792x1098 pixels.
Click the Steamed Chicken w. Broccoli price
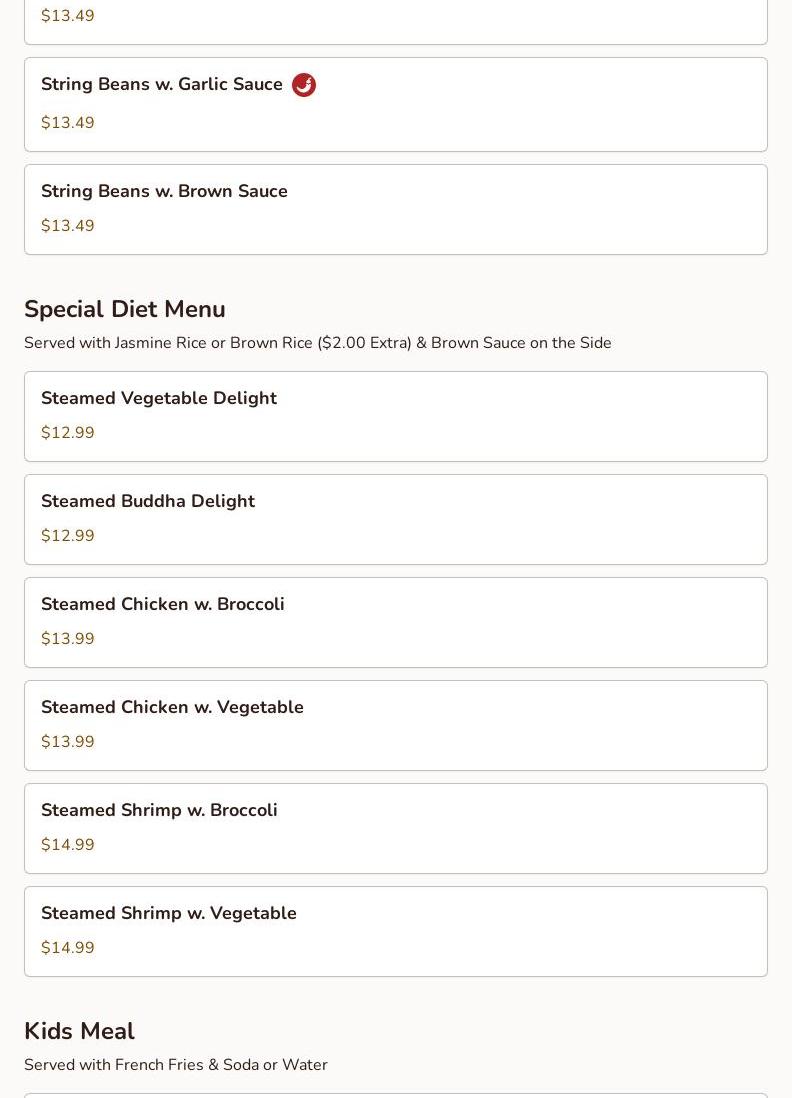point(68,639)
